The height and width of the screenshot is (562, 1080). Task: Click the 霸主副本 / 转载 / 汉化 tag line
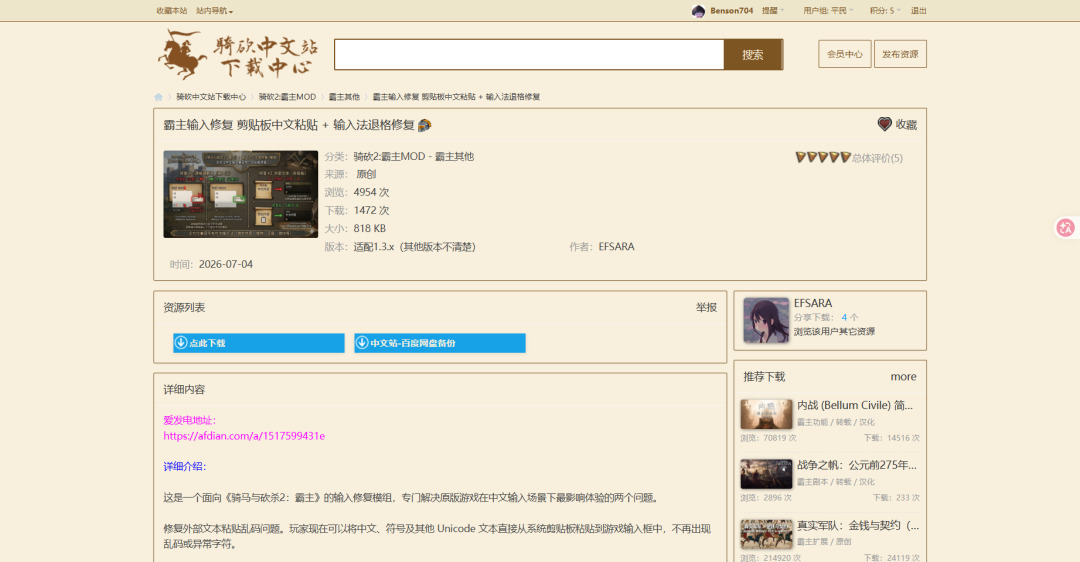835,482
